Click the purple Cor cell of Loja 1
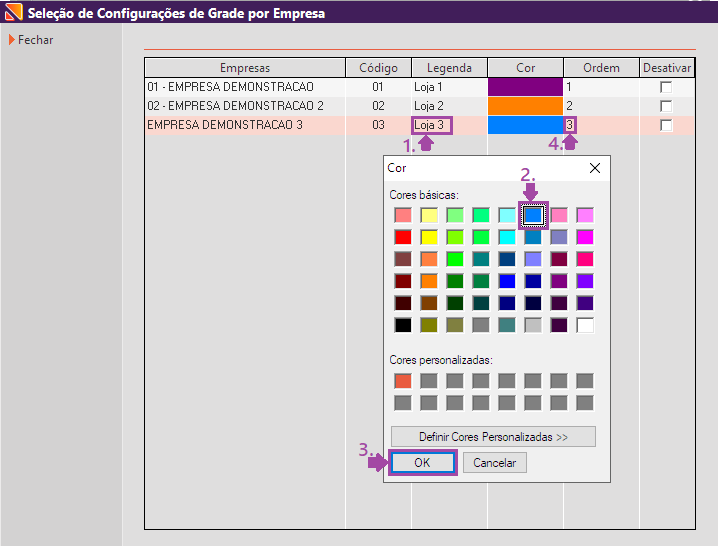Screen dimensions: 718x546 tap(525, 87)
